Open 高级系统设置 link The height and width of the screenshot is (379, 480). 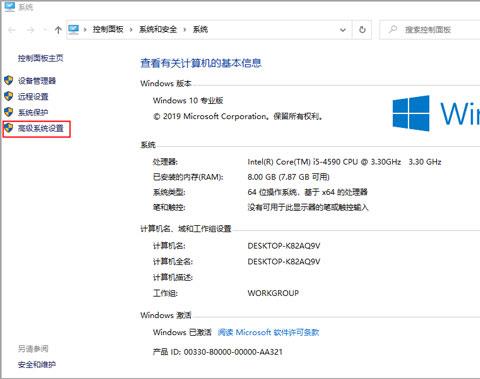(41, 128)
